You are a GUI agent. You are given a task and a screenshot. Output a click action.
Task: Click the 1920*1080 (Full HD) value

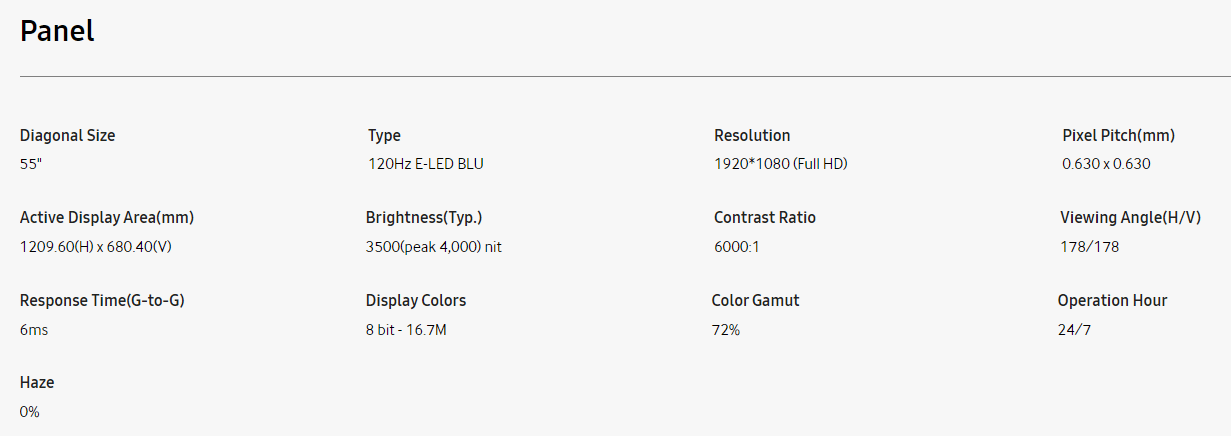(x=780, y=164)
